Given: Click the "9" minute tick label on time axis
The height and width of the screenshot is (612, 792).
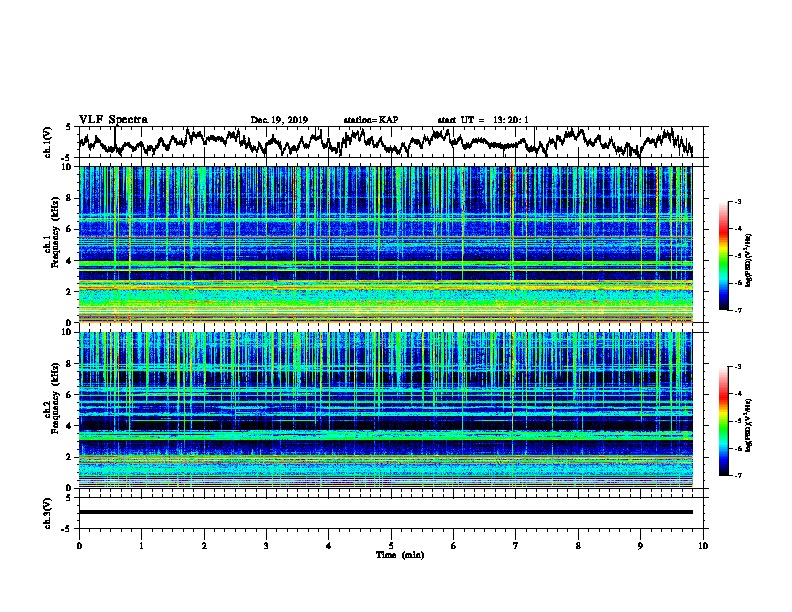Looking at the screenshot, I should pos(640,546).
